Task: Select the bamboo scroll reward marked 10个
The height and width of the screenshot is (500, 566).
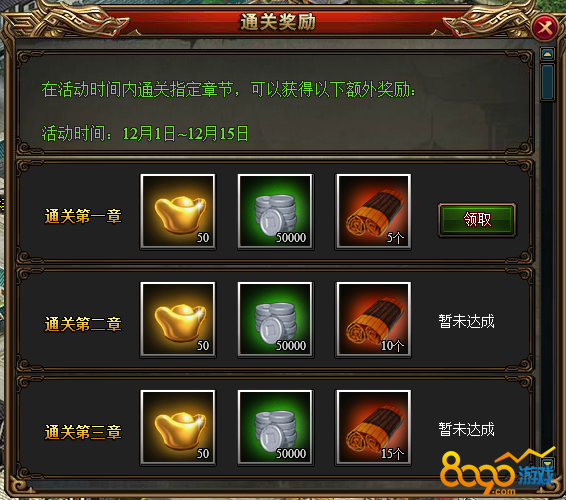Action: coord(373,319)
